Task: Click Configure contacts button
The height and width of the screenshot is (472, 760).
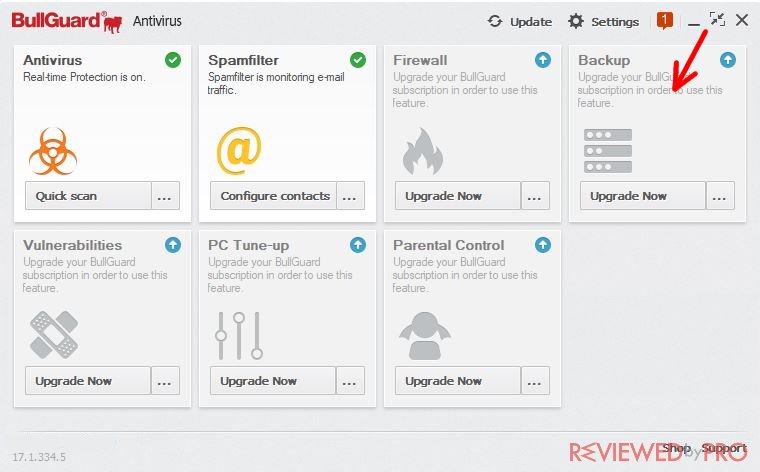Action: coord(273,196)
